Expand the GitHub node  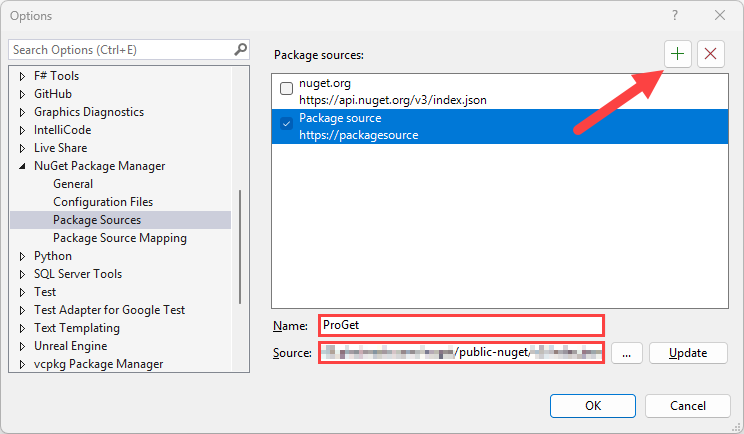coord(22,94)
